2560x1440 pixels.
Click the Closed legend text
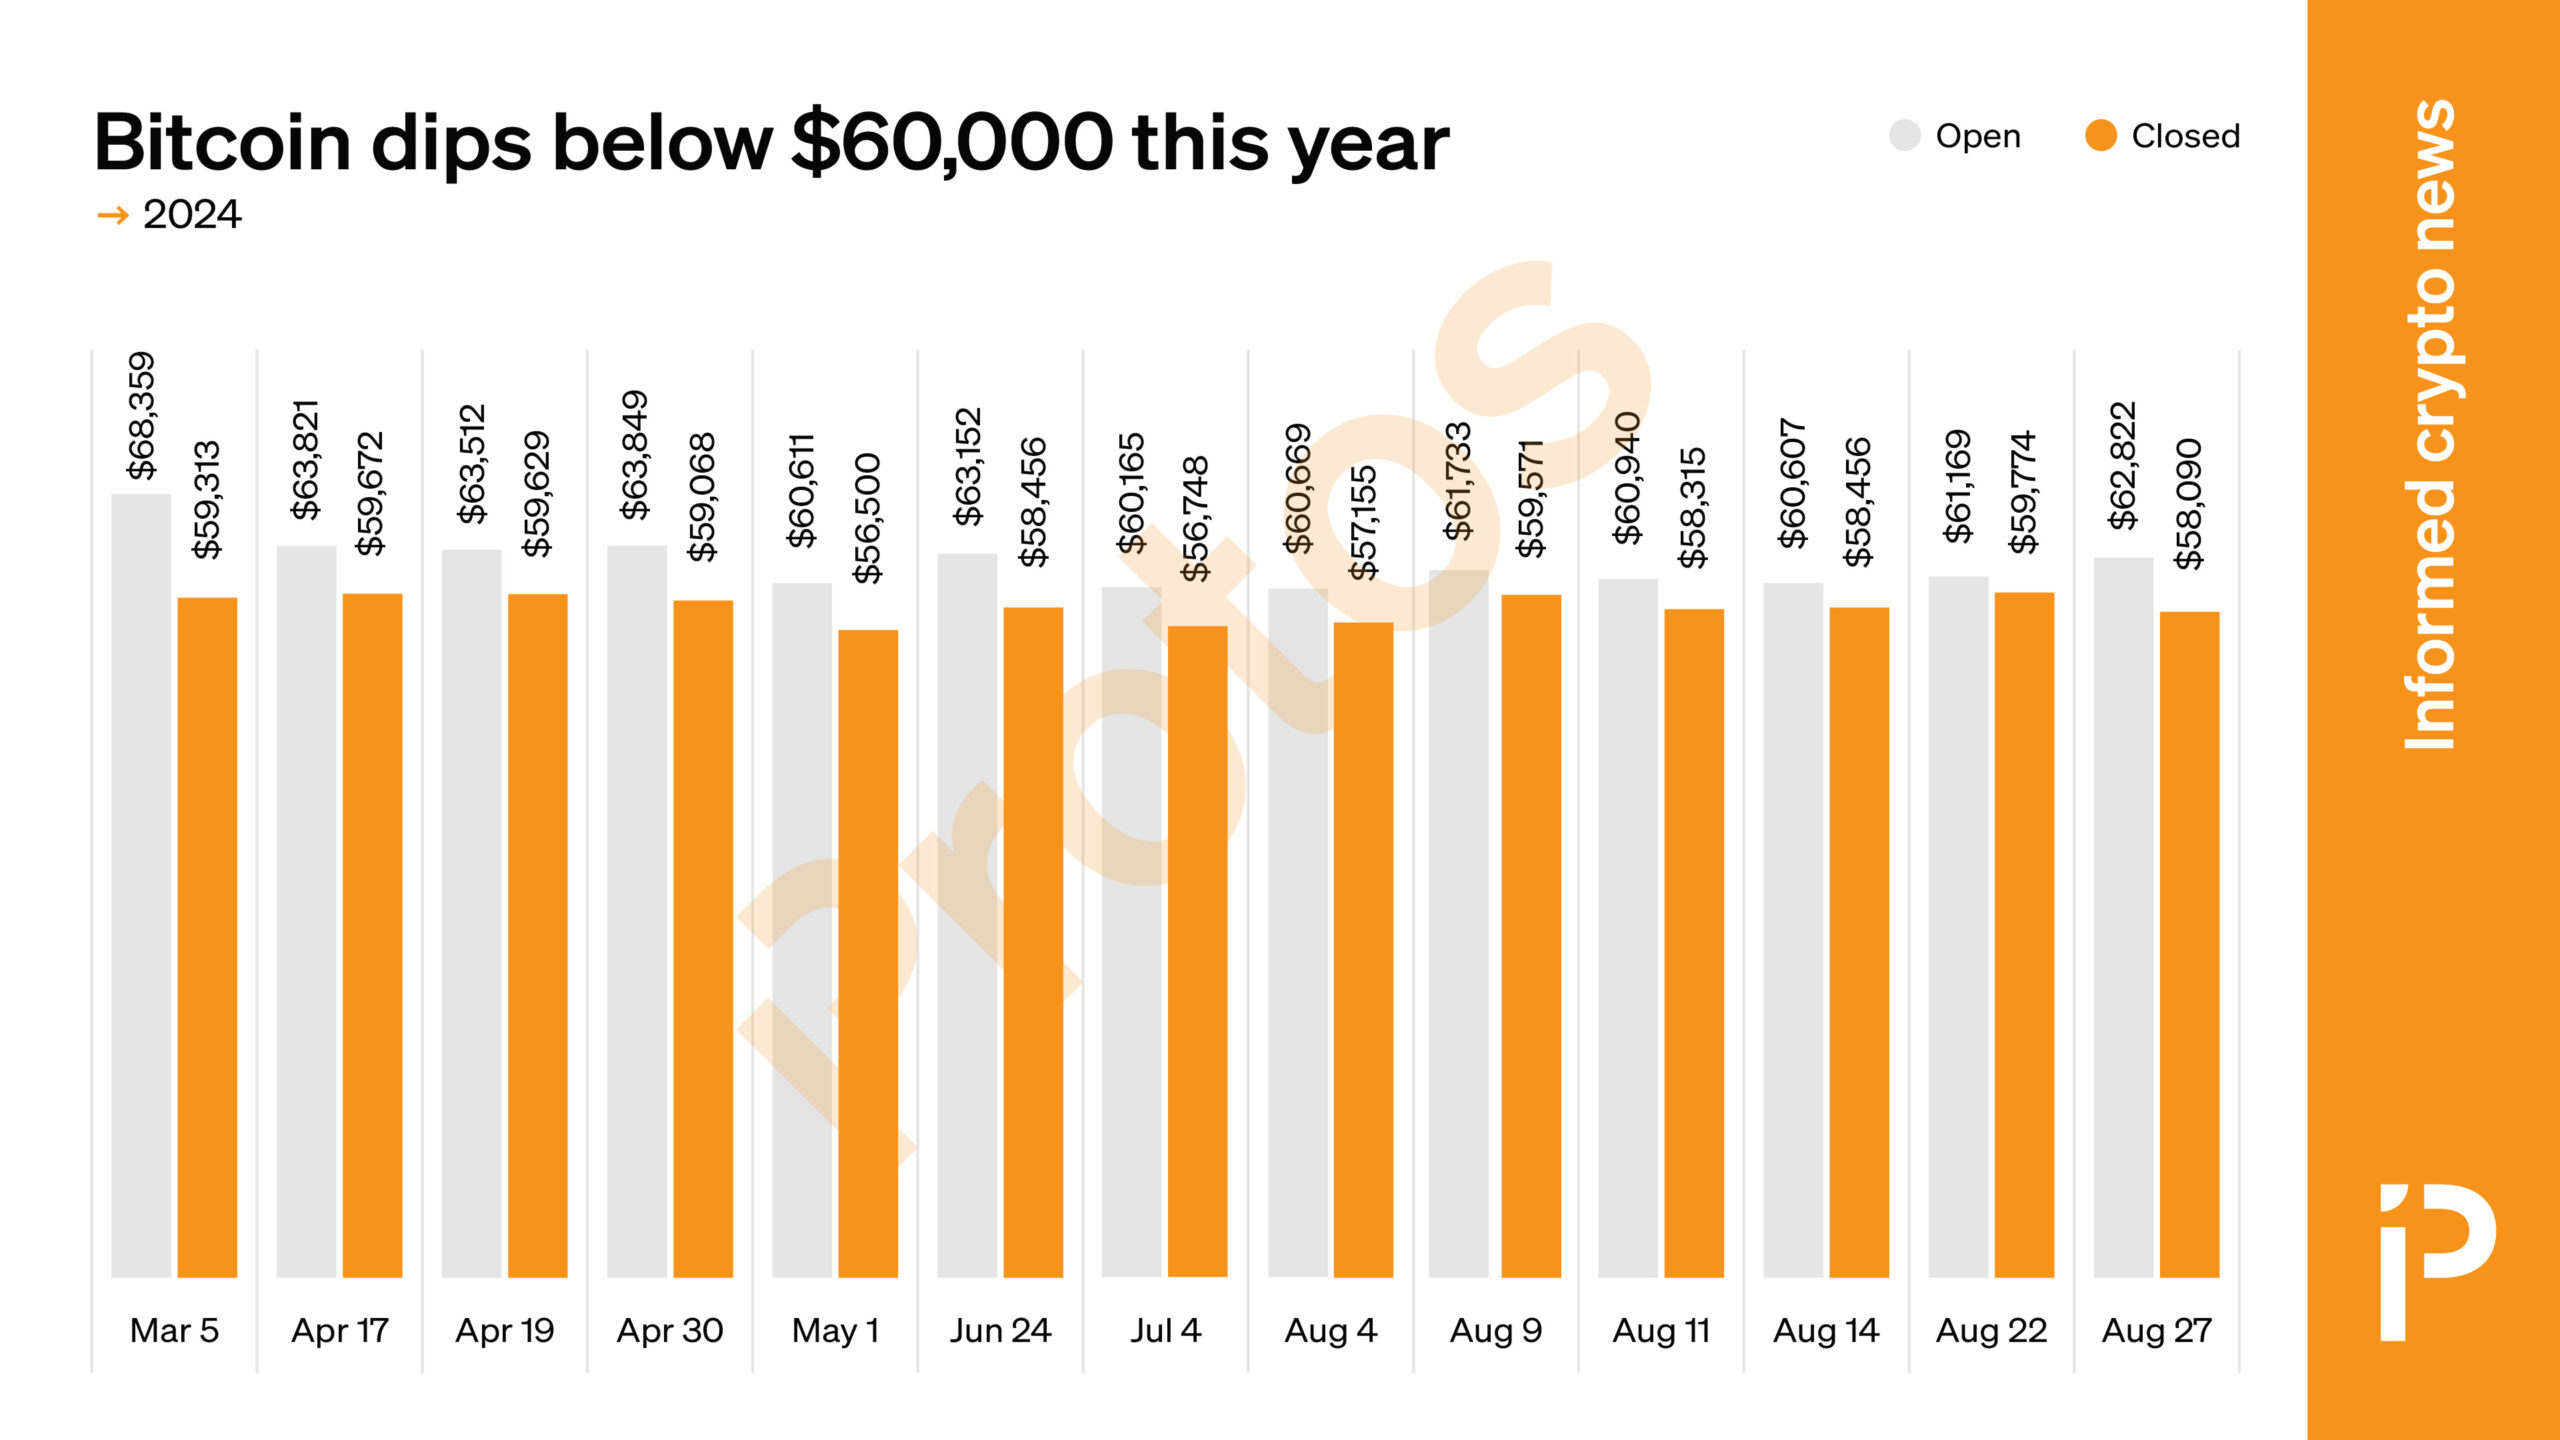(2186, 136)
